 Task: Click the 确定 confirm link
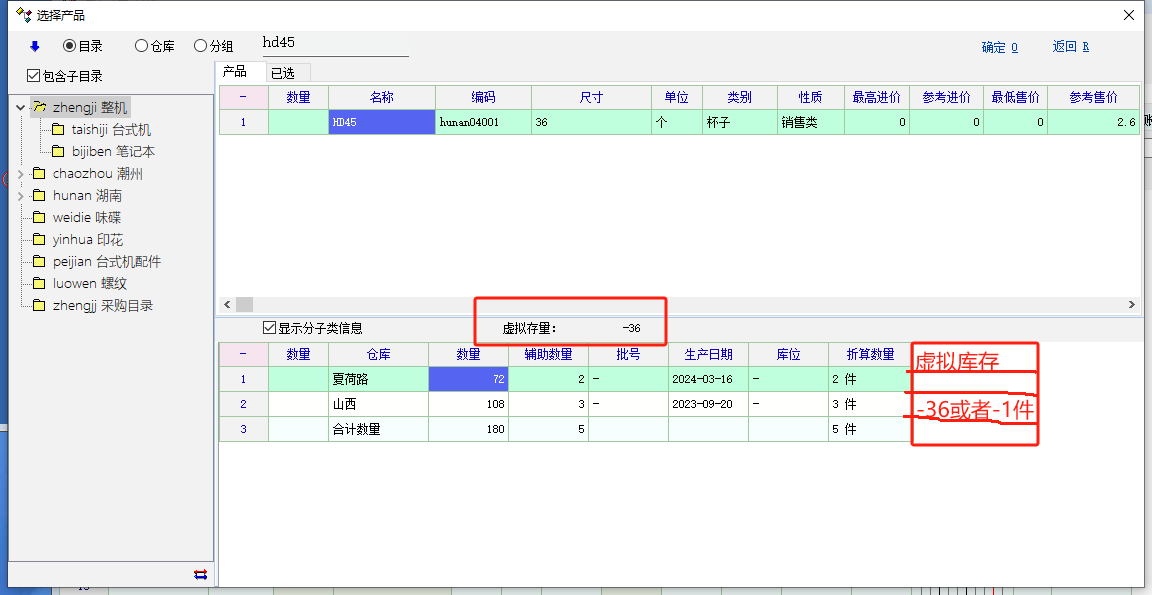999,47
